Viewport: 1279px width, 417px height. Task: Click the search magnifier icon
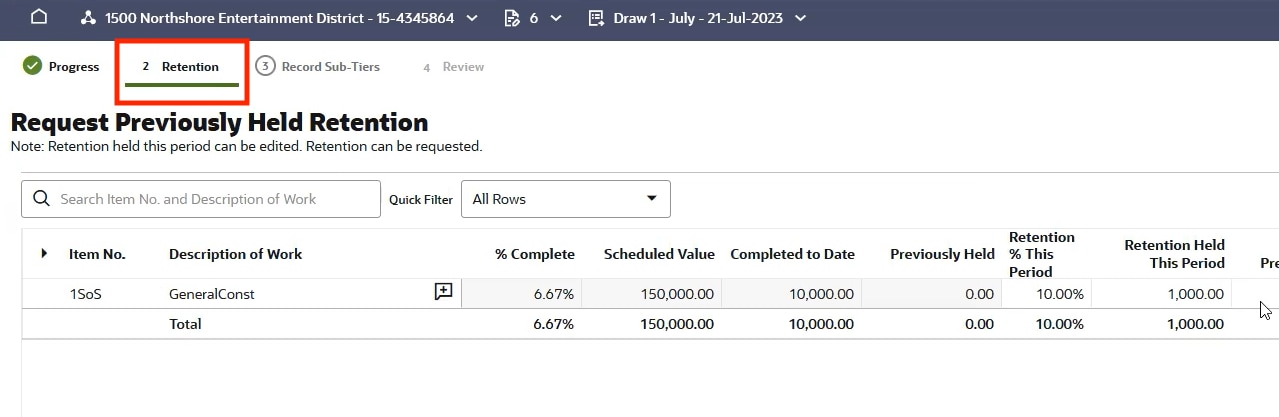tap(42, 199)
